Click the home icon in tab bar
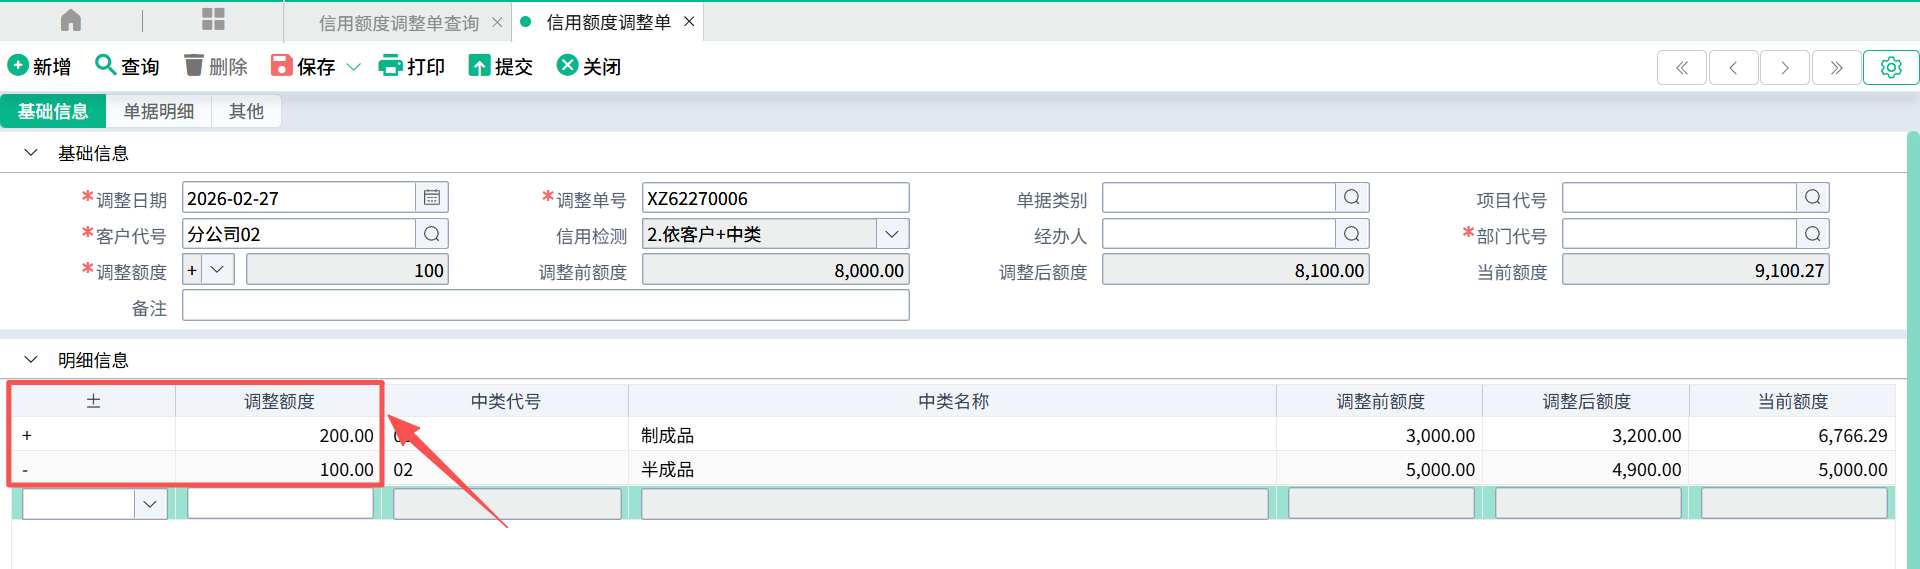Image resolution: width=1920 pixels, height=569 pixels. pyautogui.click(x=71, y=20)
